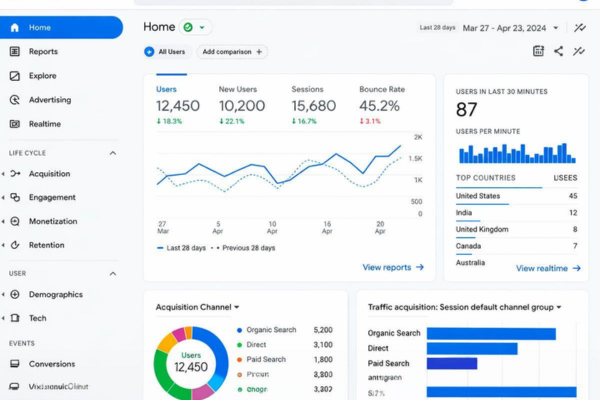This screenshot has width=600, height=400.
Task: Click the share icon in toolbar
Action: coord(558,51)
